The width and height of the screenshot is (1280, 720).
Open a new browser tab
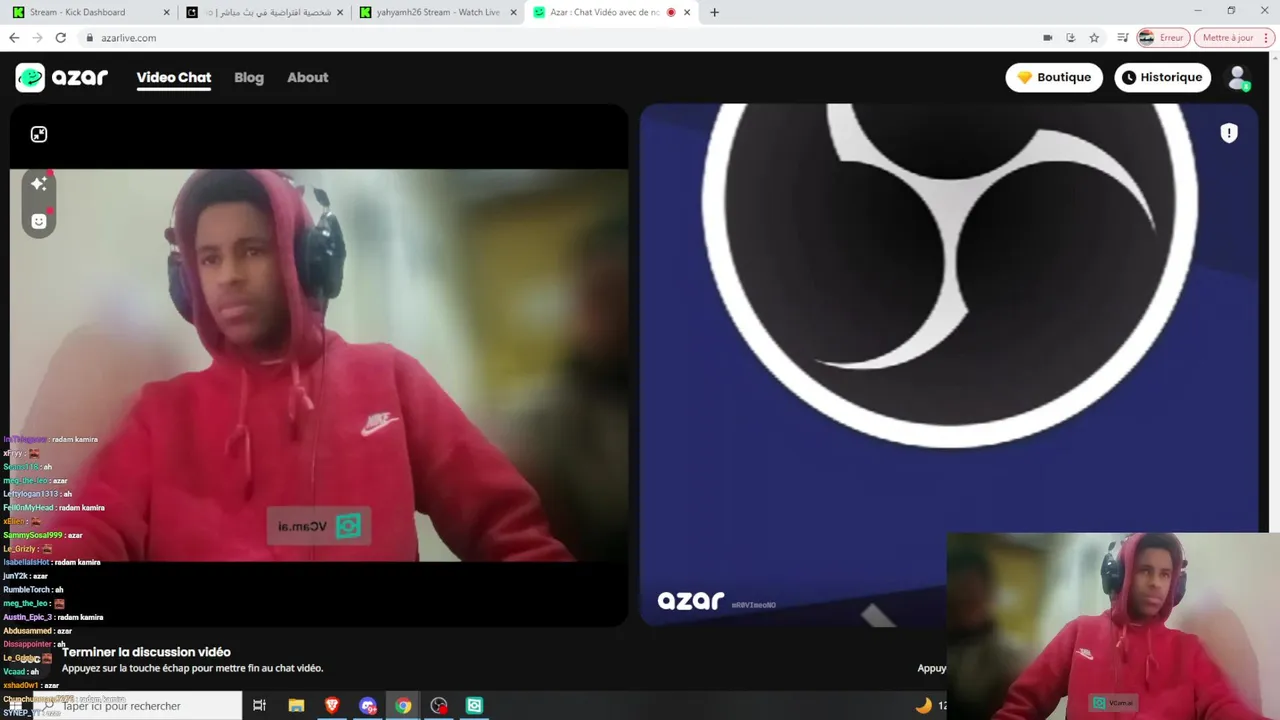[714, 12]
